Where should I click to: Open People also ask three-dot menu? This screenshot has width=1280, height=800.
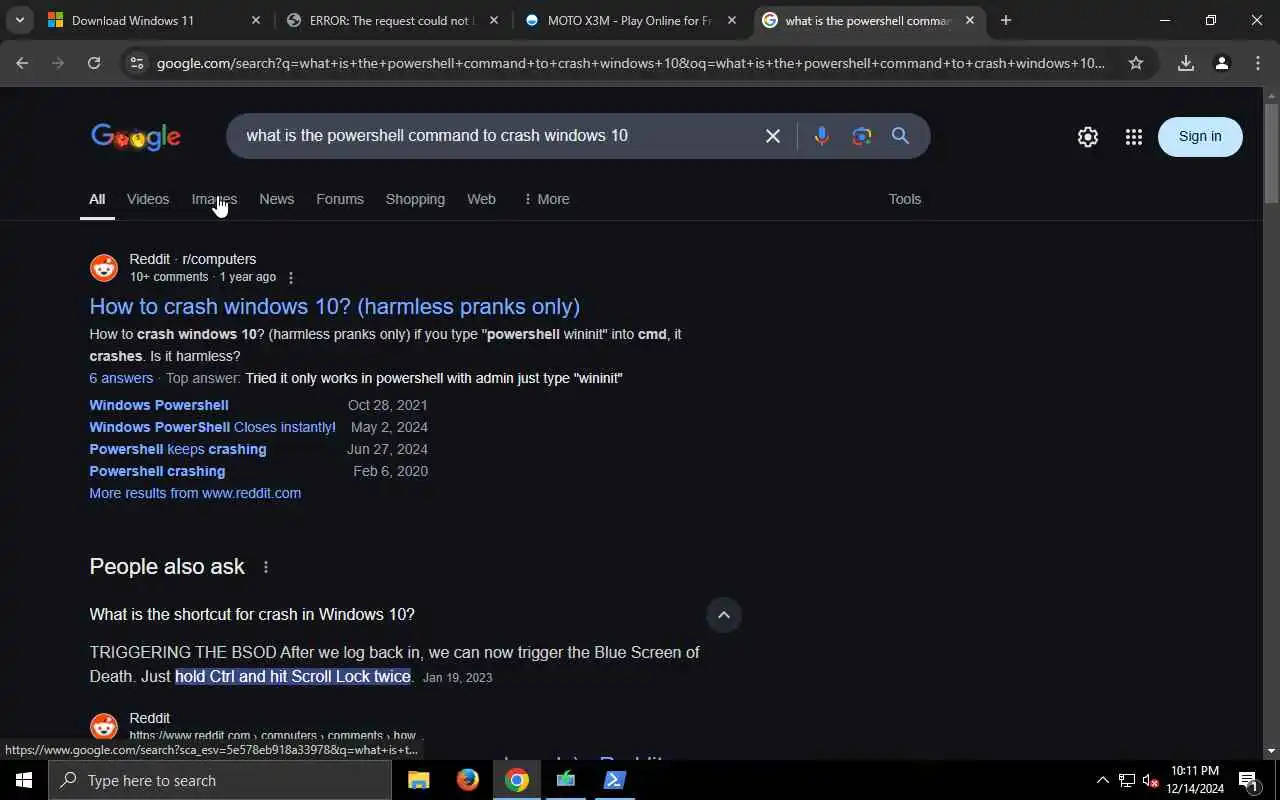(266, 567)
